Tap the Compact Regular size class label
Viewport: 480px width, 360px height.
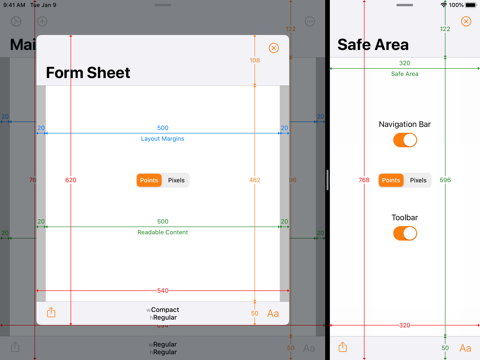(x=163, y=313)
